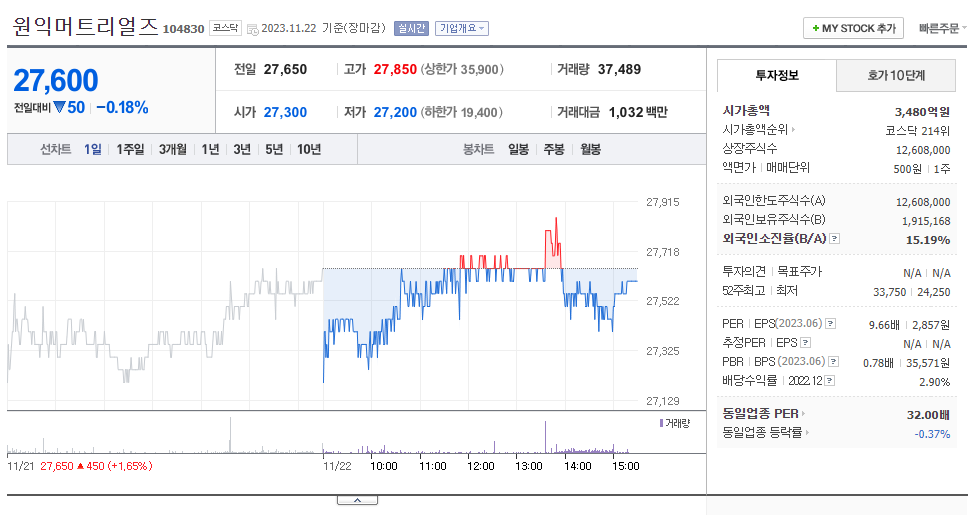Click the 동일업종 PER link
The height and width of the screenshot is (515, 979).
(x=760, y=413)
